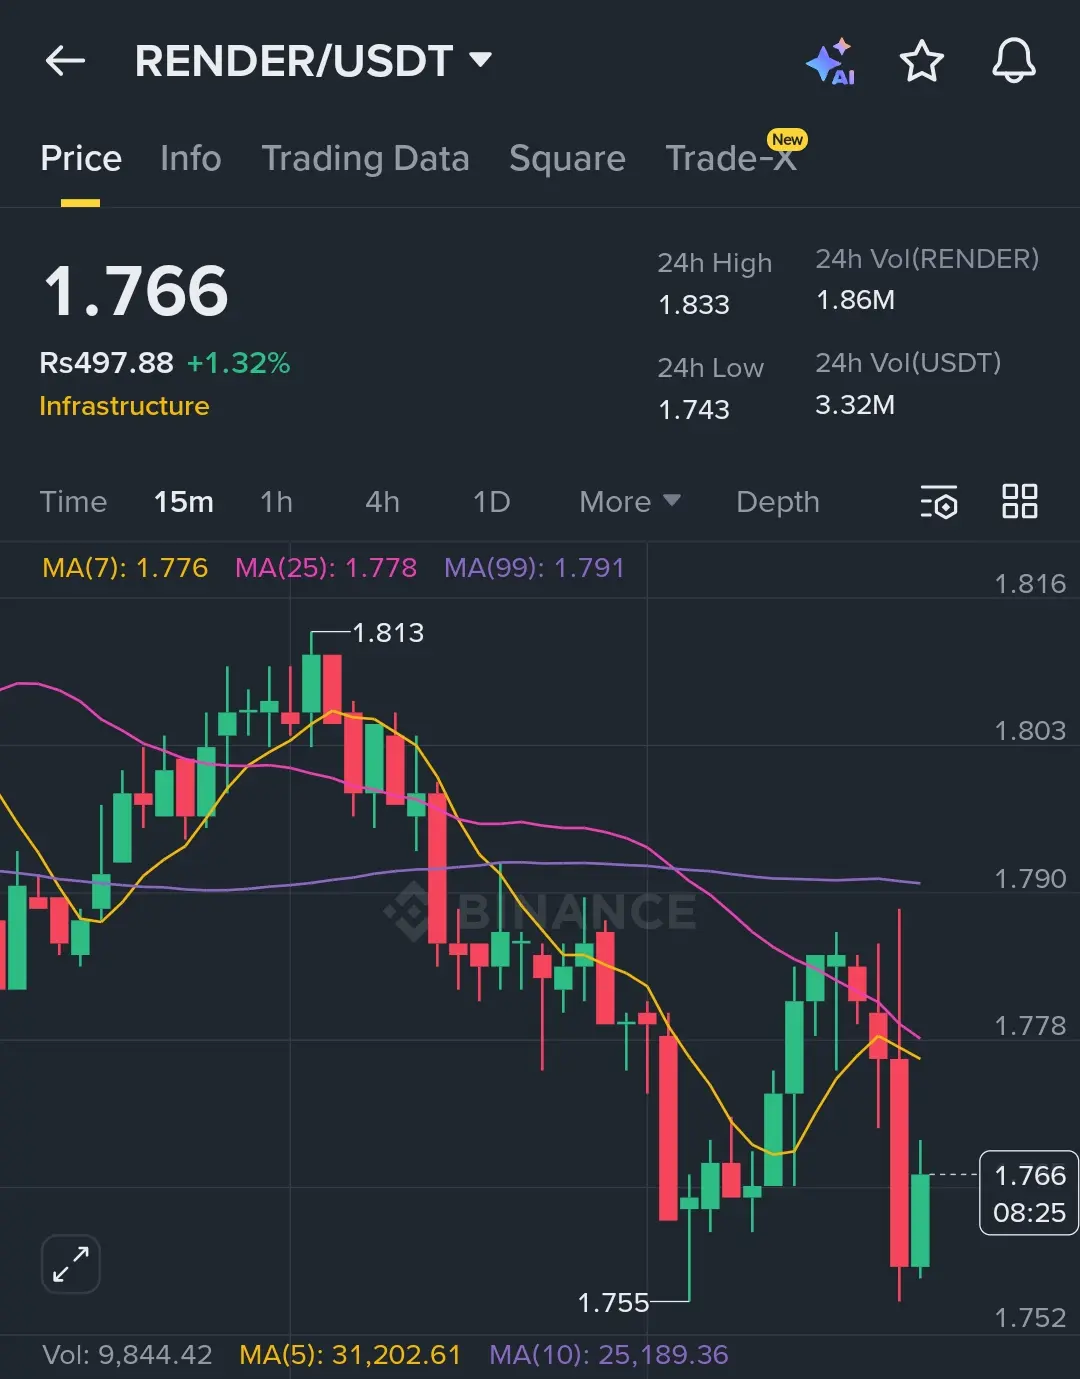Viewport: 1080px width, 1379px height.
Task: Tap the current price tag 1.766 08:25
Action: [1029, 1193]
